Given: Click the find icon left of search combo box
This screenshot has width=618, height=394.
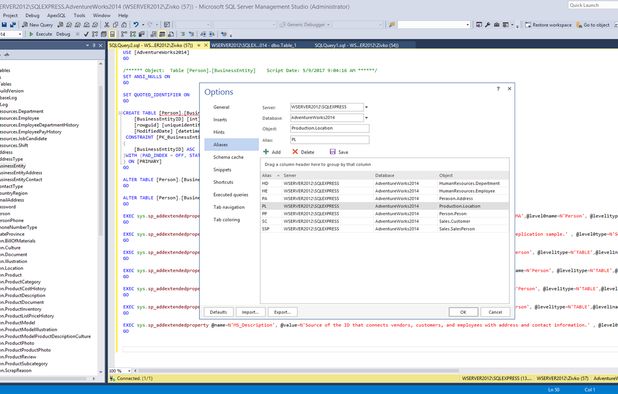Looking at the screenshot, I should tap(392, 25).
